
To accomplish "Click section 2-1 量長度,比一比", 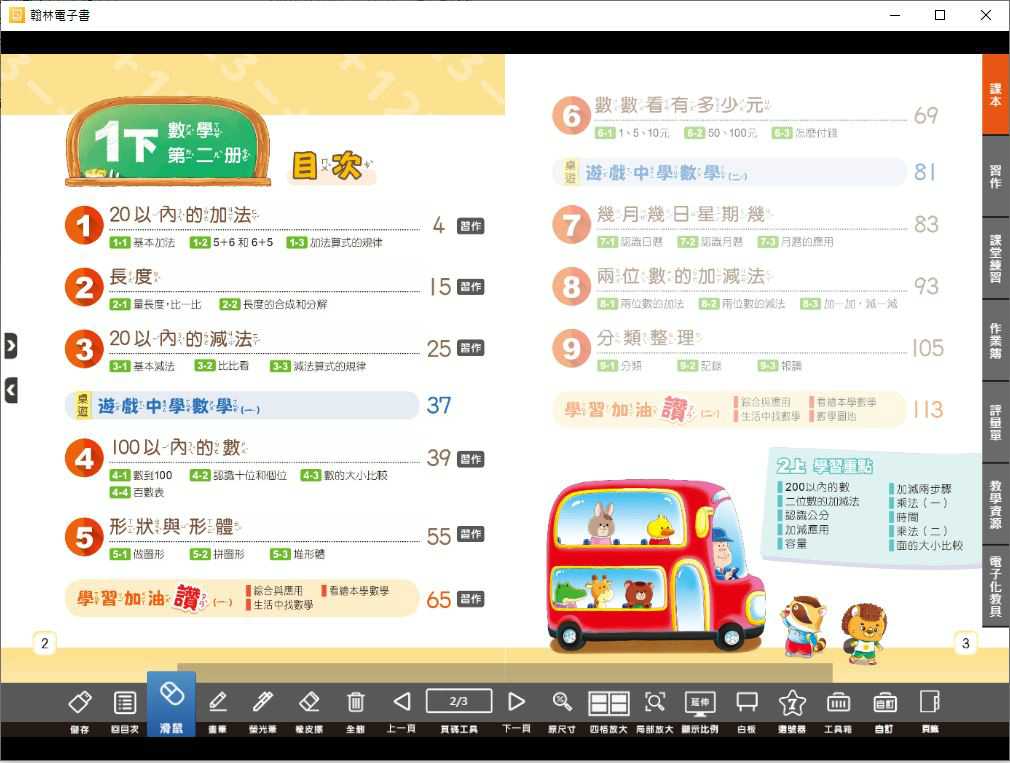I will [x=156, y=305].
